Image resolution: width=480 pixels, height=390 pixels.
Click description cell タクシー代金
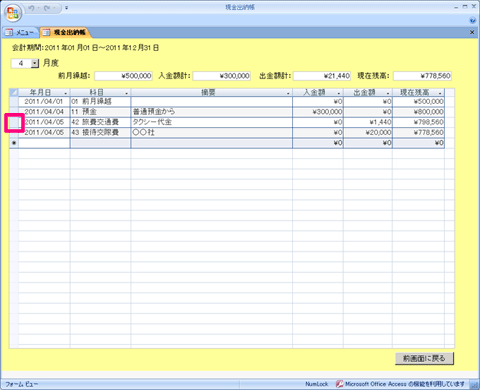tap(212, 122)
